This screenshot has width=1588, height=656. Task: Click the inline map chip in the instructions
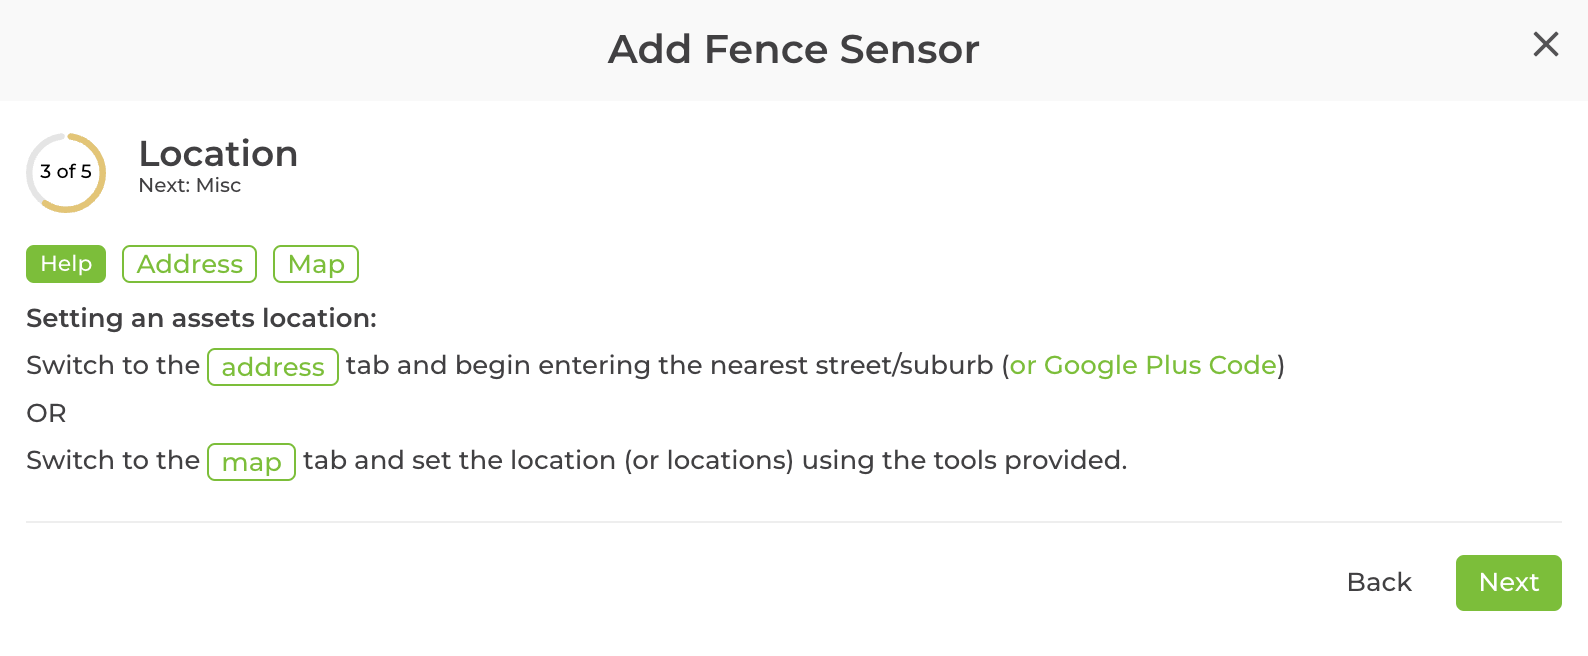click(x=251, y=462)
